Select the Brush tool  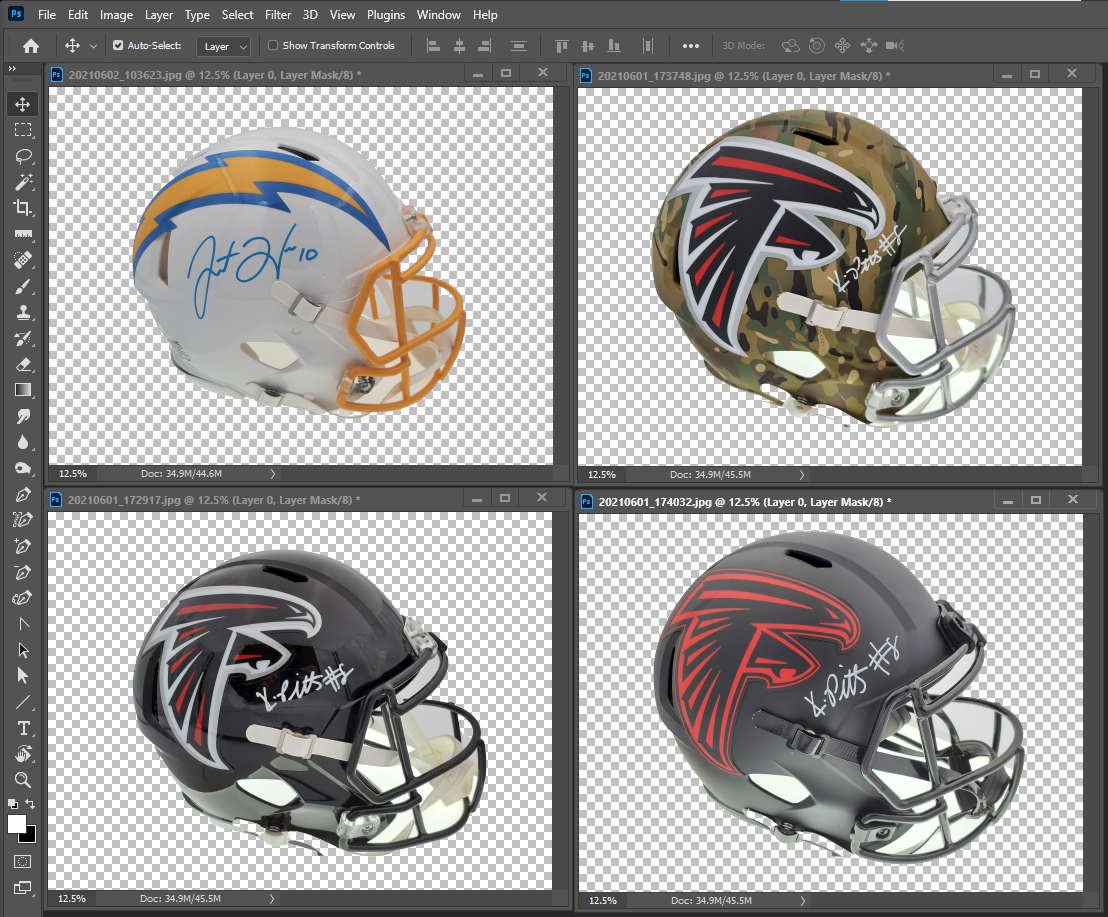point(22,286)
